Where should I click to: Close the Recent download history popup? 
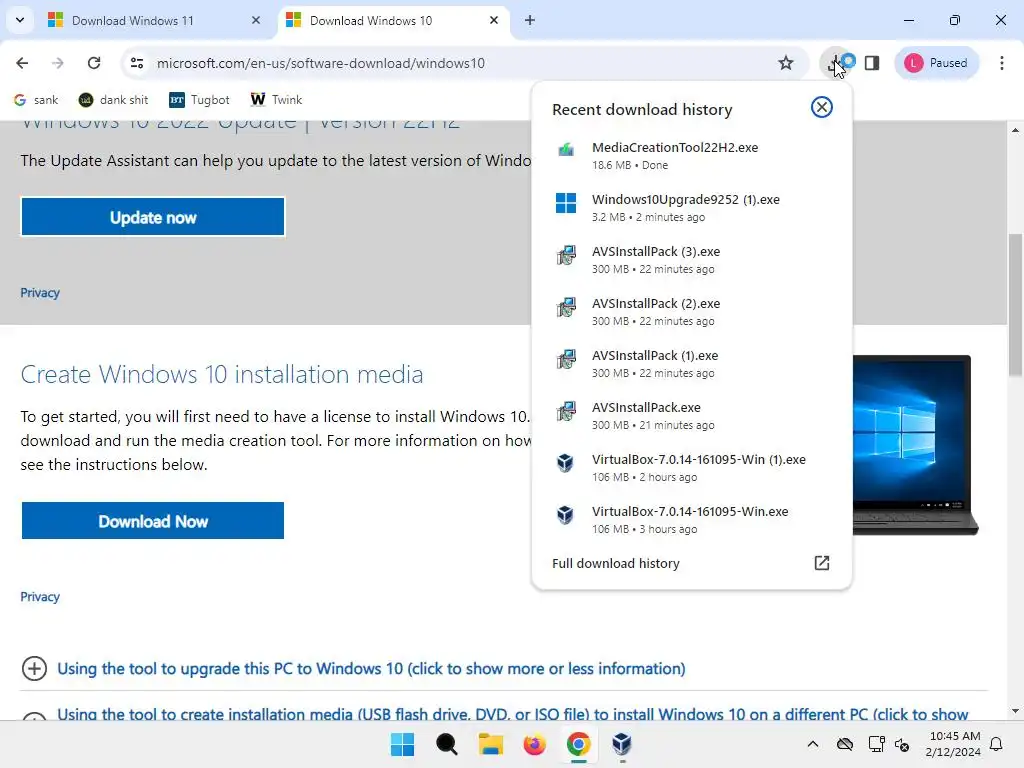tap(822, 107)
